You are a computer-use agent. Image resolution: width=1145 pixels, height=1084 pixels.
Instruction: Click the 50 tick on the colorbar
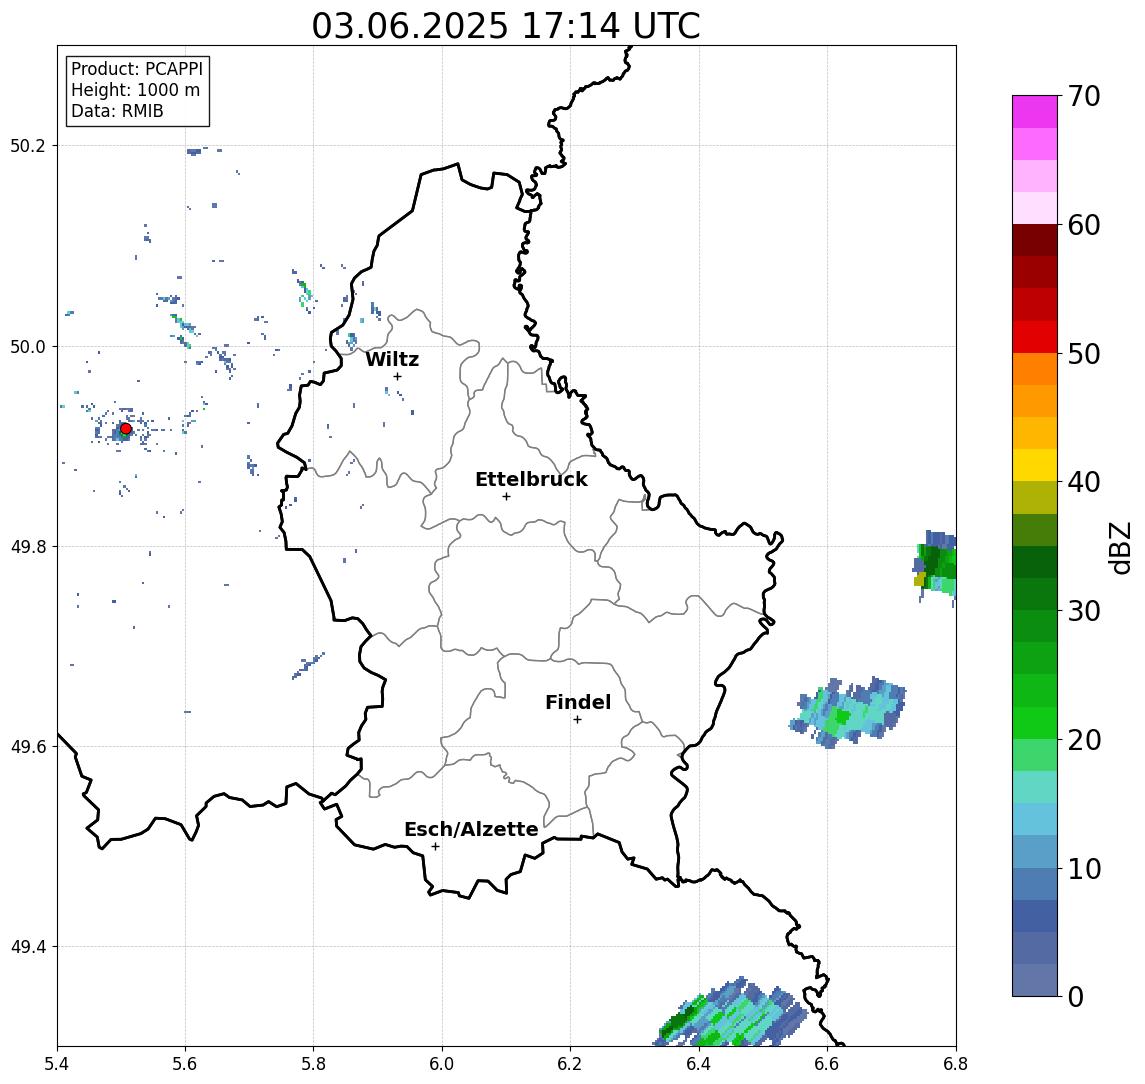click(x=1083, y=354)
